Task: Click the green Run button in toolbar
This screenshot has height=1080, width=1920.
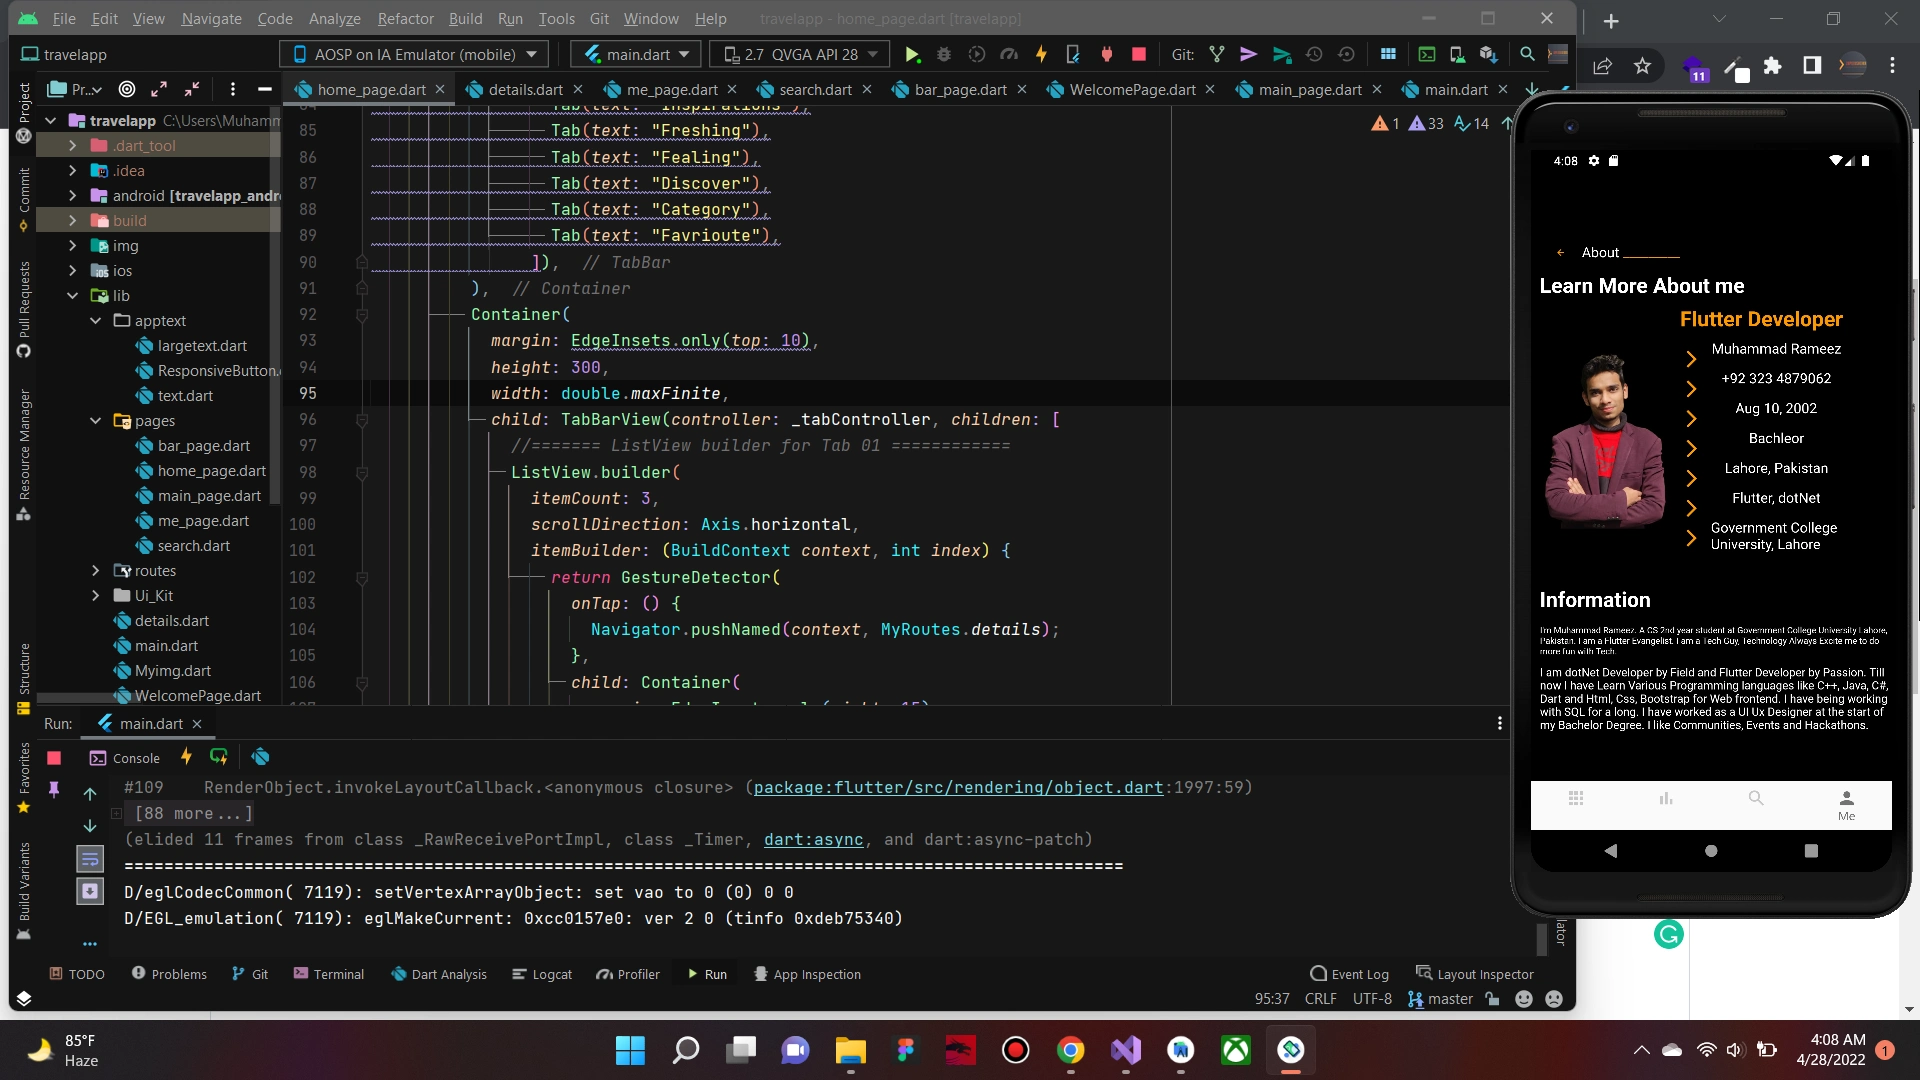Action: point(911,55)
